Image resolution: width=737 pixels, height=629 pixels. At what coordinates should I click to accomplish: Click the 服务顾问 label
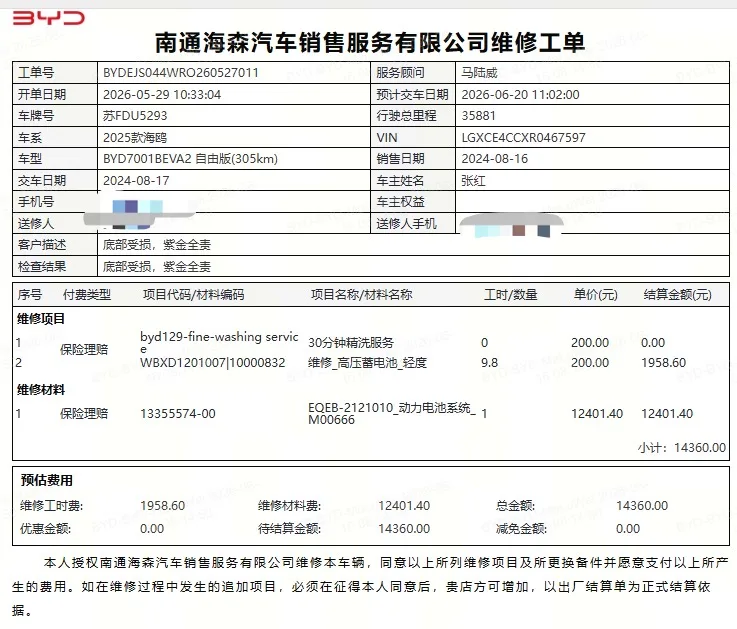pyautogui.click(x=400, y=73)
